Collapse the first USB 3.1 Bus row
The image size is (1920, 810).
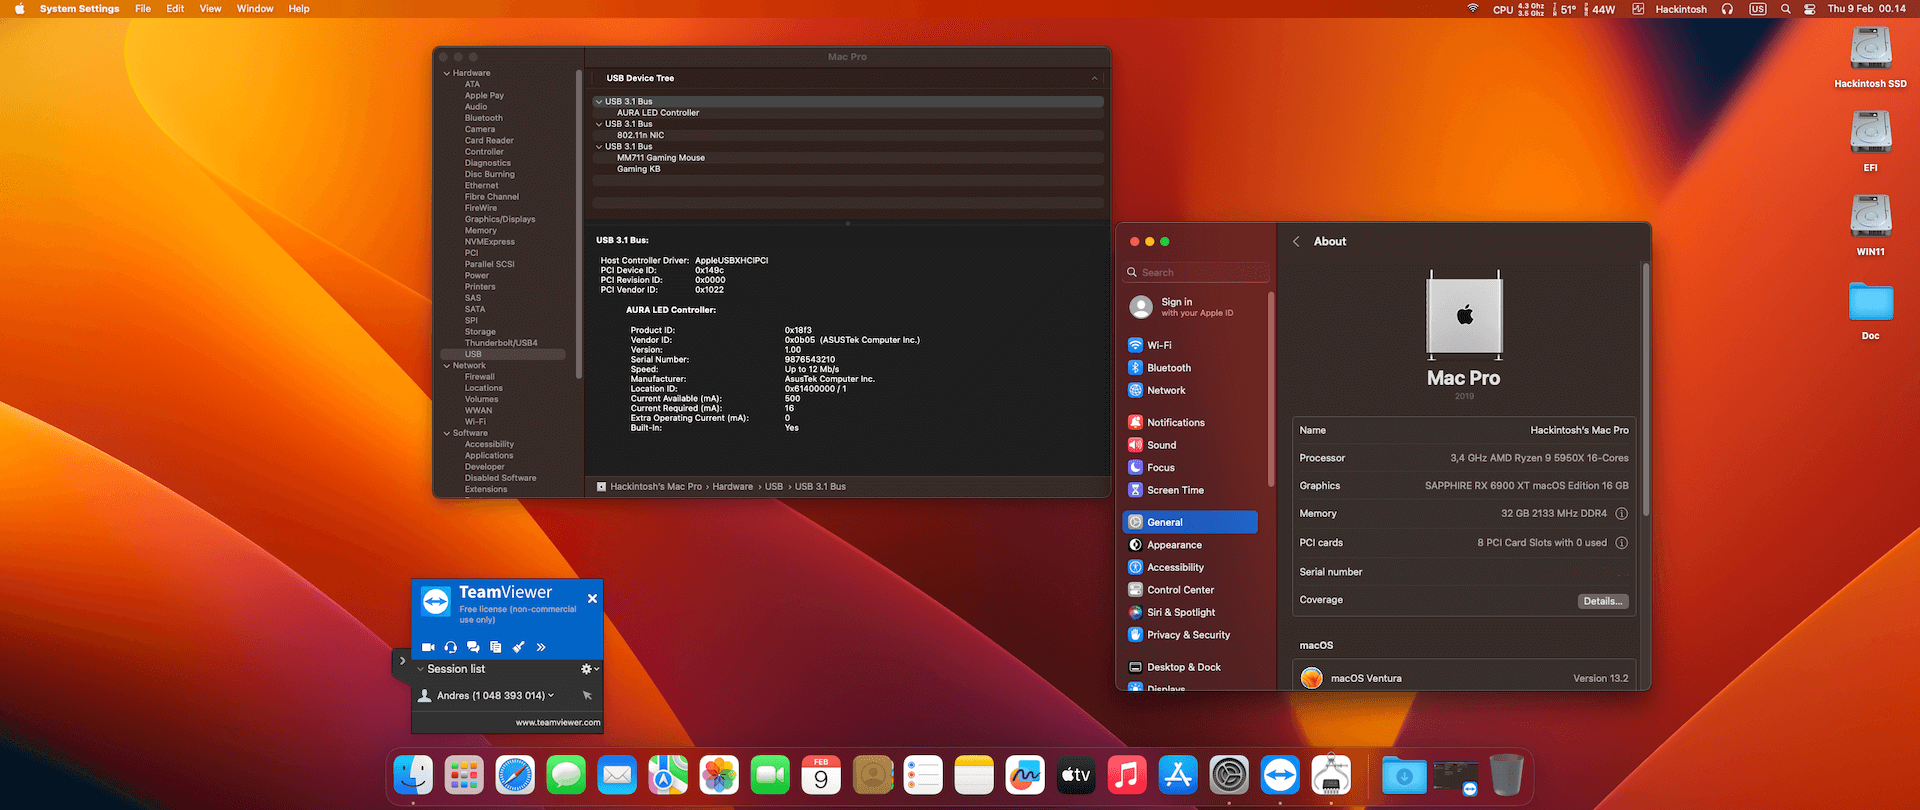(599, 102)
